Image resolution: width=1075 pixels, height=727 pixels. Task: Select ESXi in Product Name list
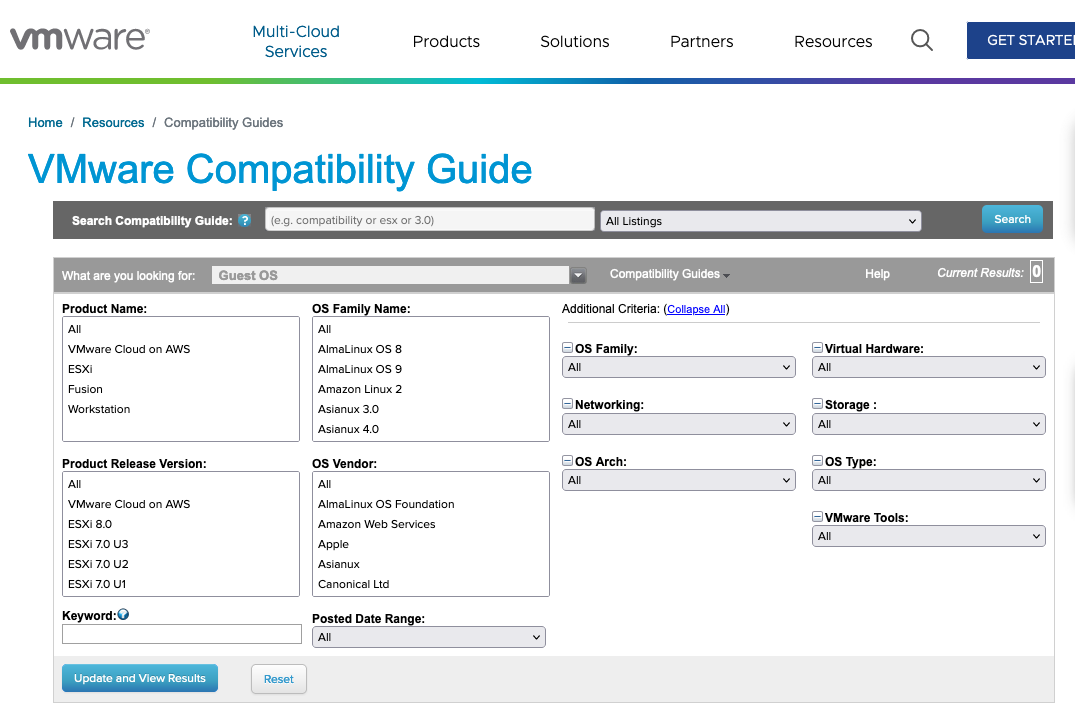pyautogui.click(x=180, y=369)
